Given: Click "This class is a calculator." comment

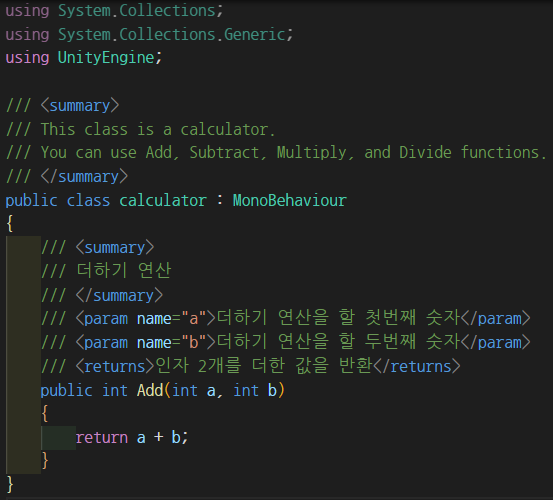Looking at the screenshot, I should pos(158,129).
